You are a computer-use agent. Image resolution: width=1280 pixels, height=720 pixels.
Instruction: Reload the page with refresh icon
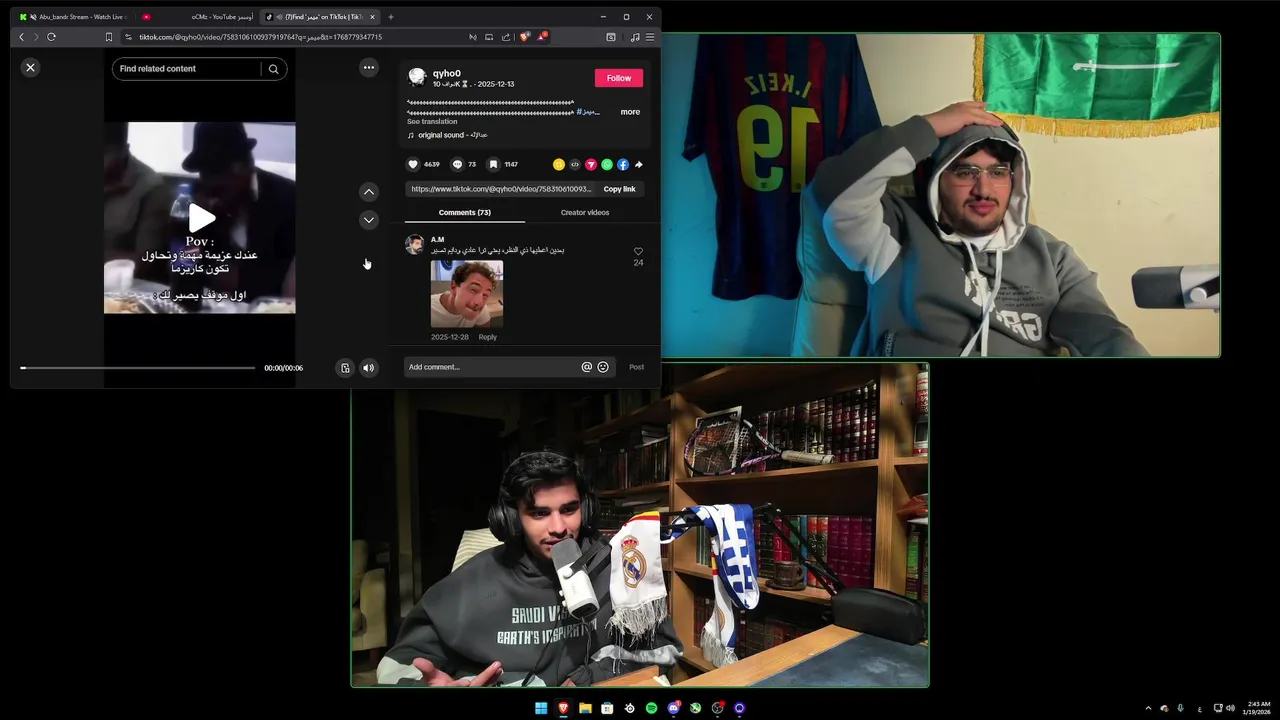51,37
